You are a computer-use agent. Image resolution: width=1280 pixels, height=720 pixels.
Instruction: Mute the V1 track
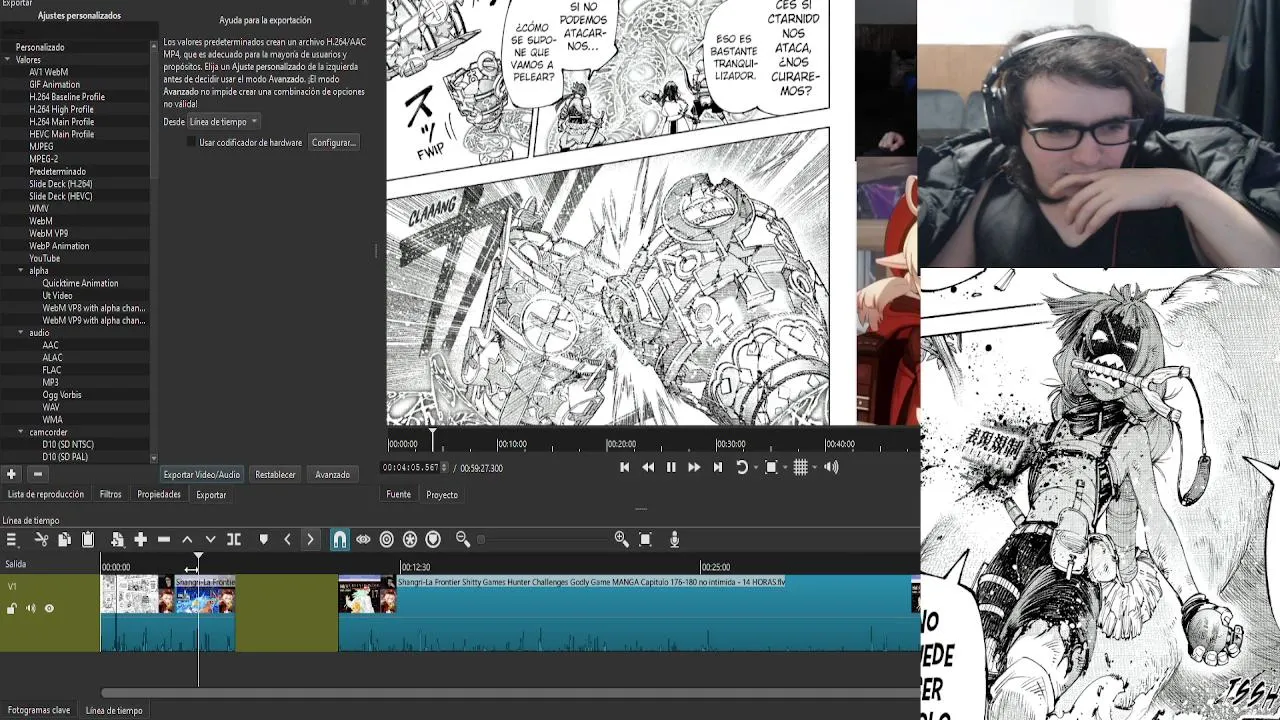click(x=30, y=608)
